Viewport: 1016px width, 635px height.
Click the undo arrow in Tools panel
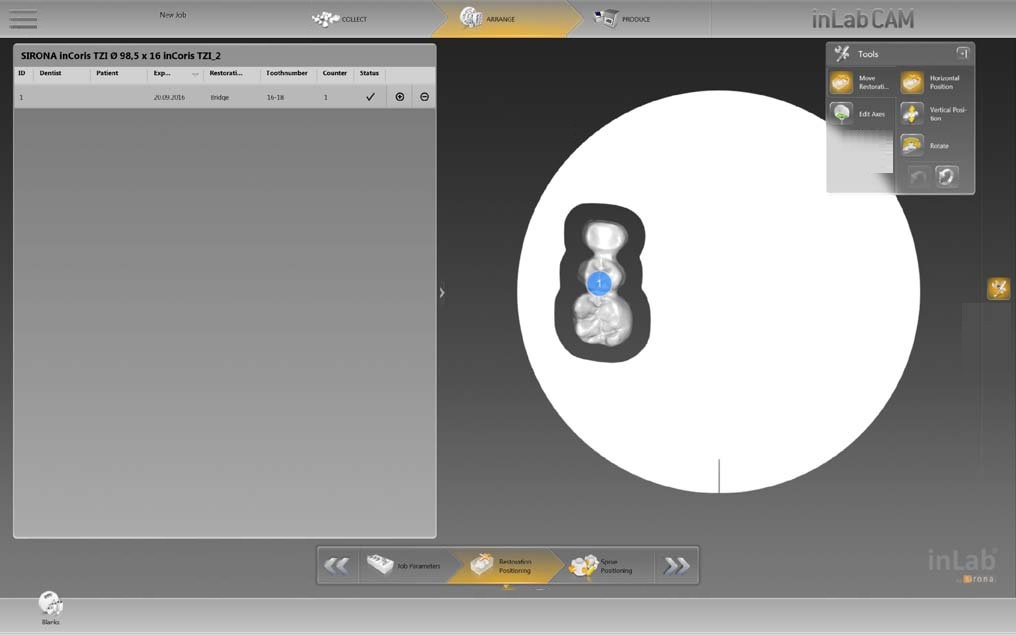[918, 176]
